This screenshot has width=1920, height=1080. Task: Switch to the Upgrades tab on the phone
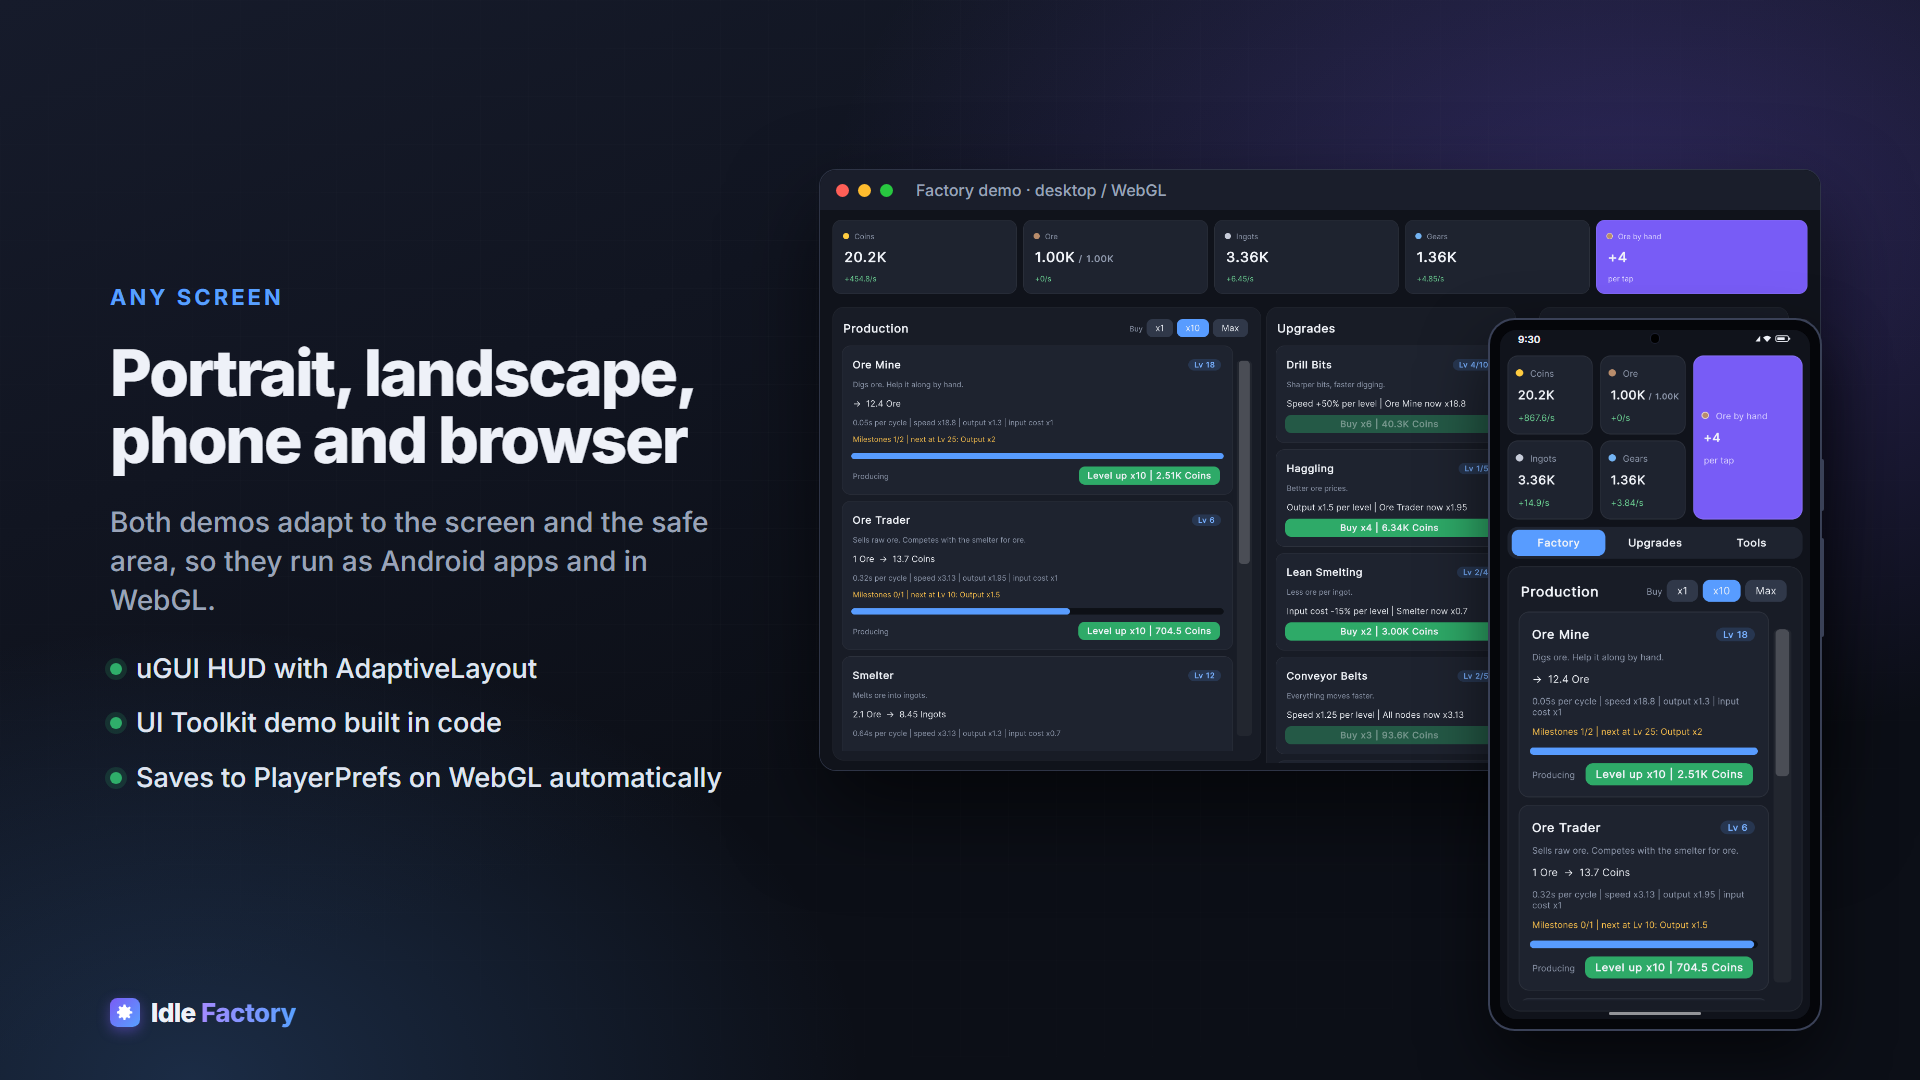coord(1654,542)
